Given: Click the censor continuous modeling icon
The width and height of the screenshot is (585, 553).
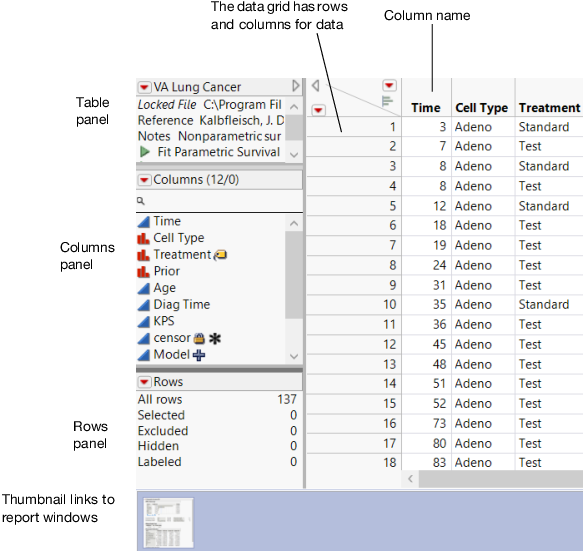Looking at the screenshot, I should 144,338.
